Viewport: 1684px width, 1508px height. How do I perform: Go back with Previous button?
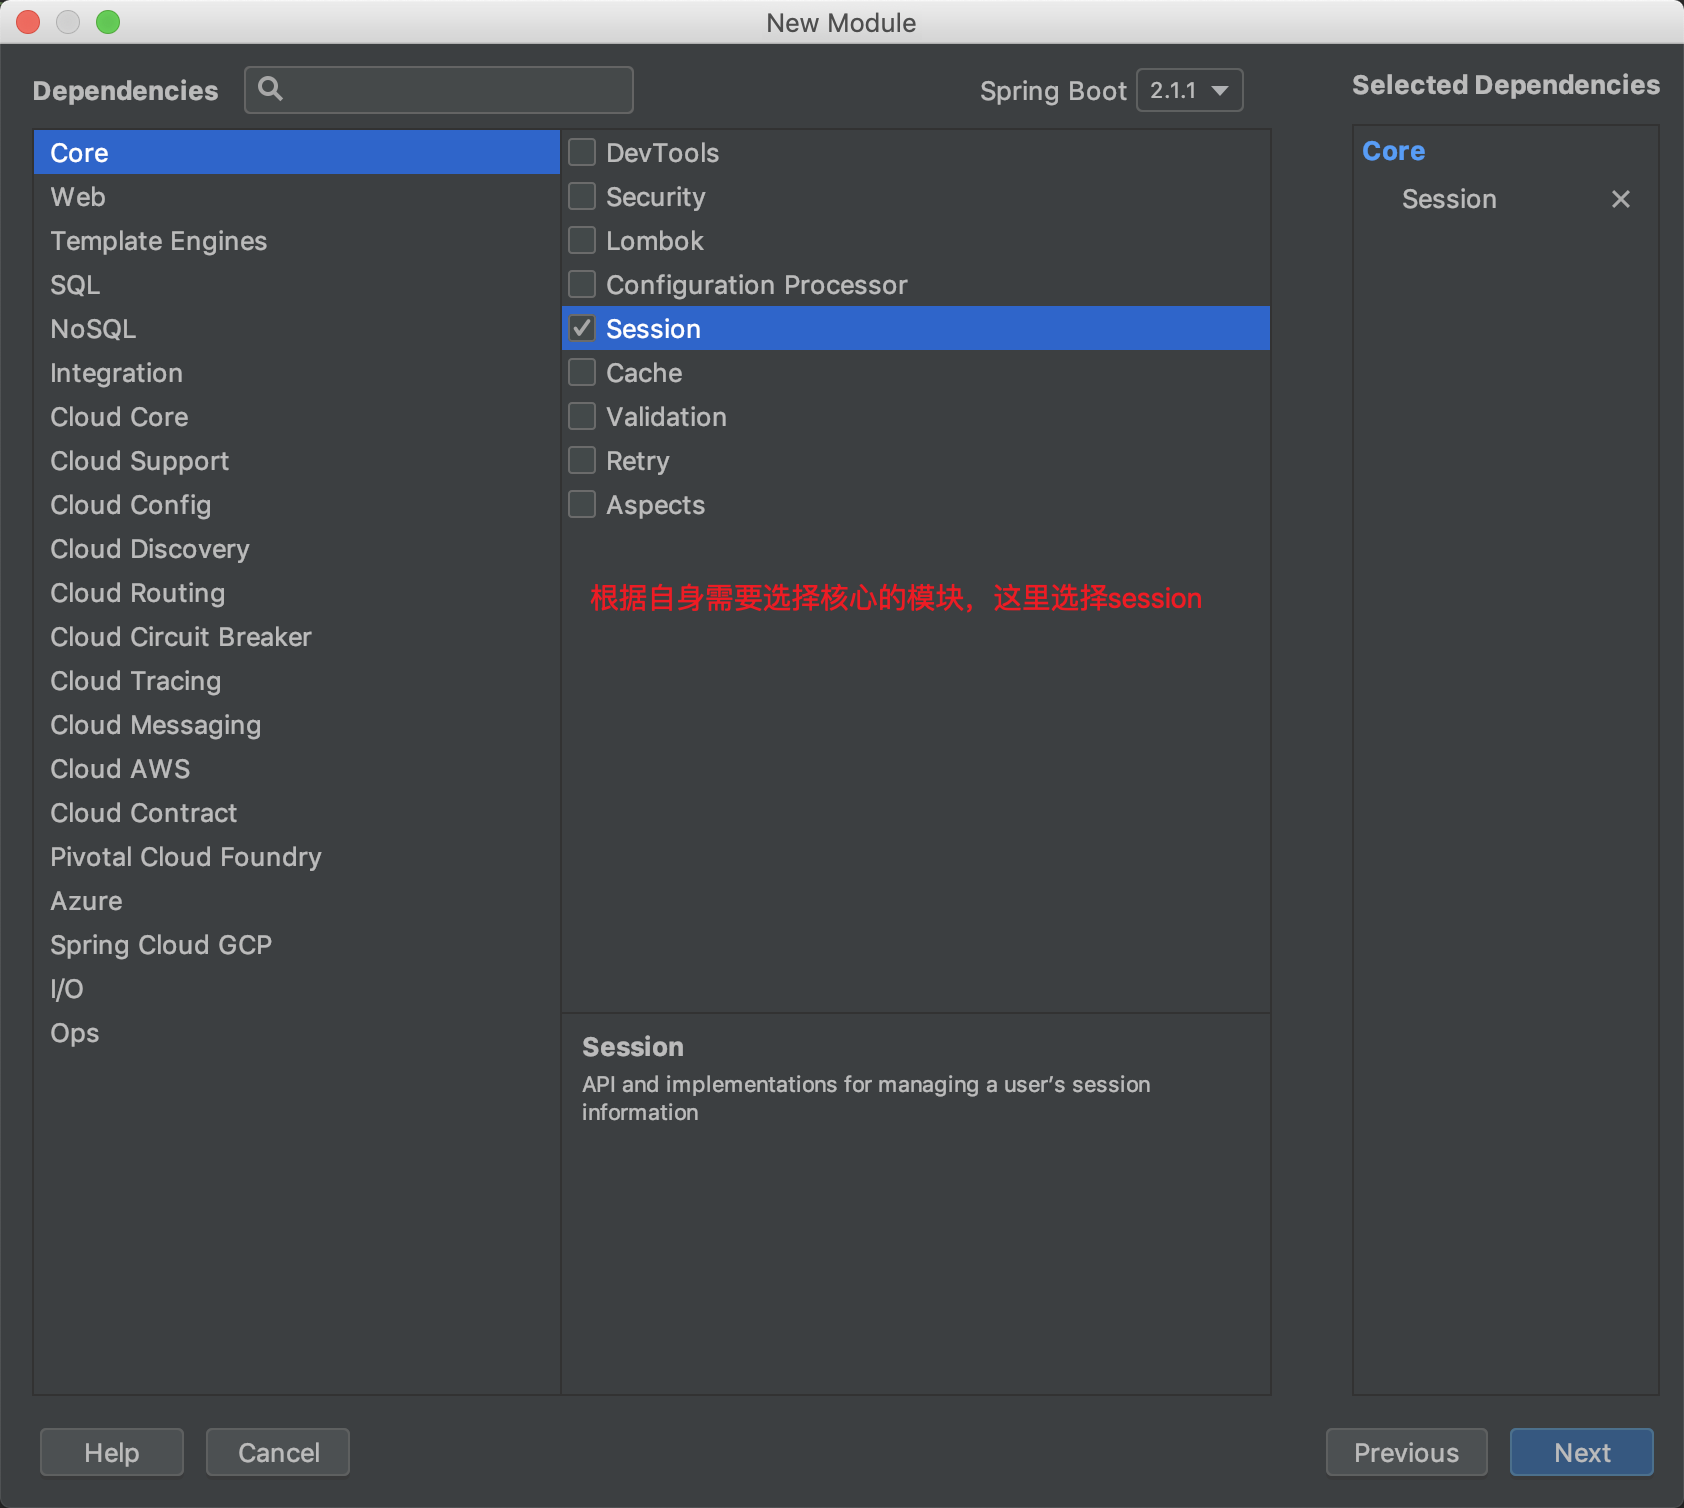[1406, 1452]
